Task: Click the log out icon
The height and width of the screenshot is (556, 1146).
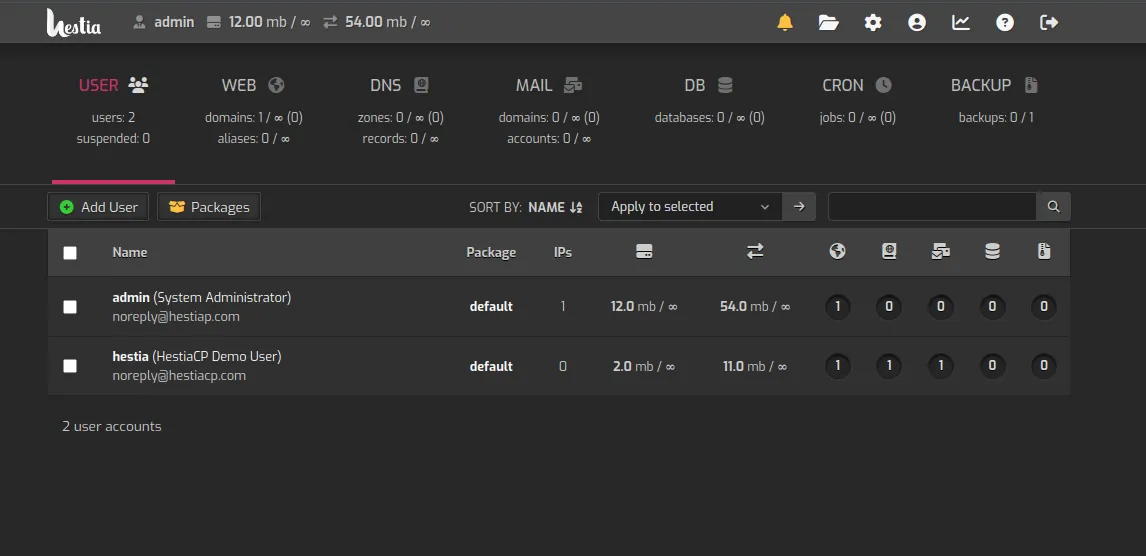Action: 1049,23
